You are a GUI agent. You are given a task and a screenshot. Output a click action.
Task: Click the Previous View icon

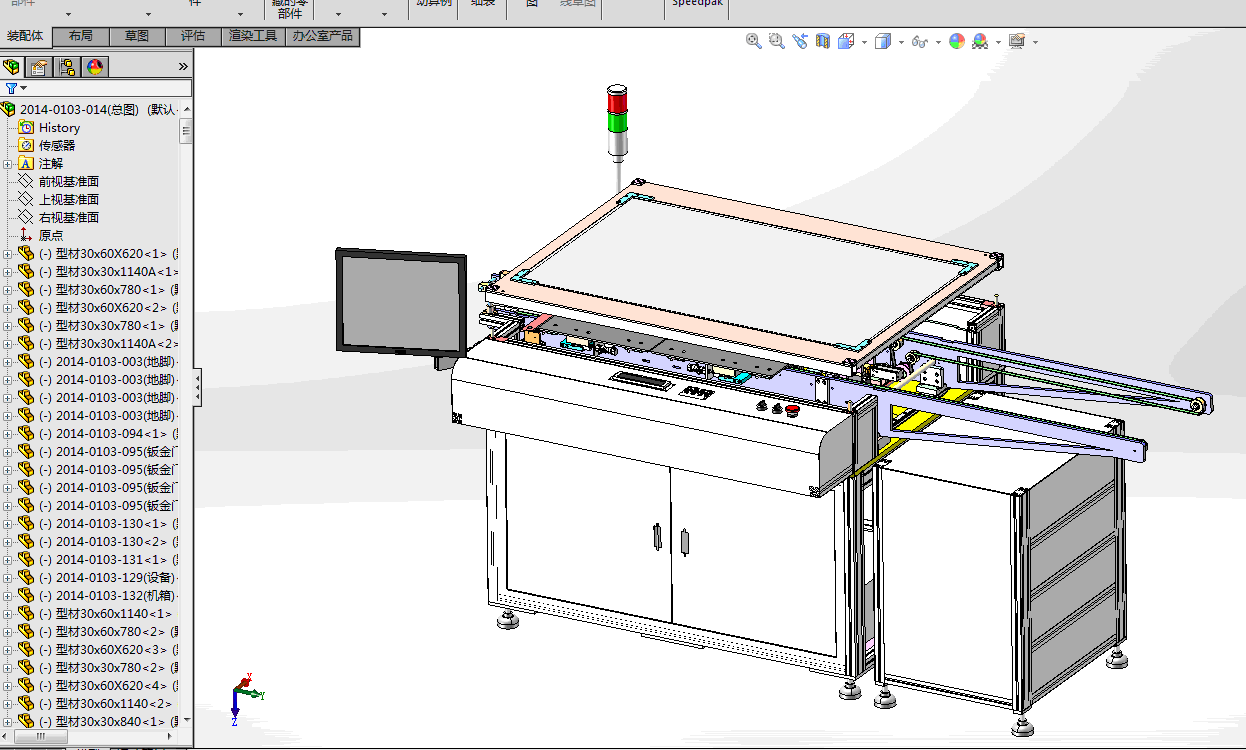click(800, 41)
